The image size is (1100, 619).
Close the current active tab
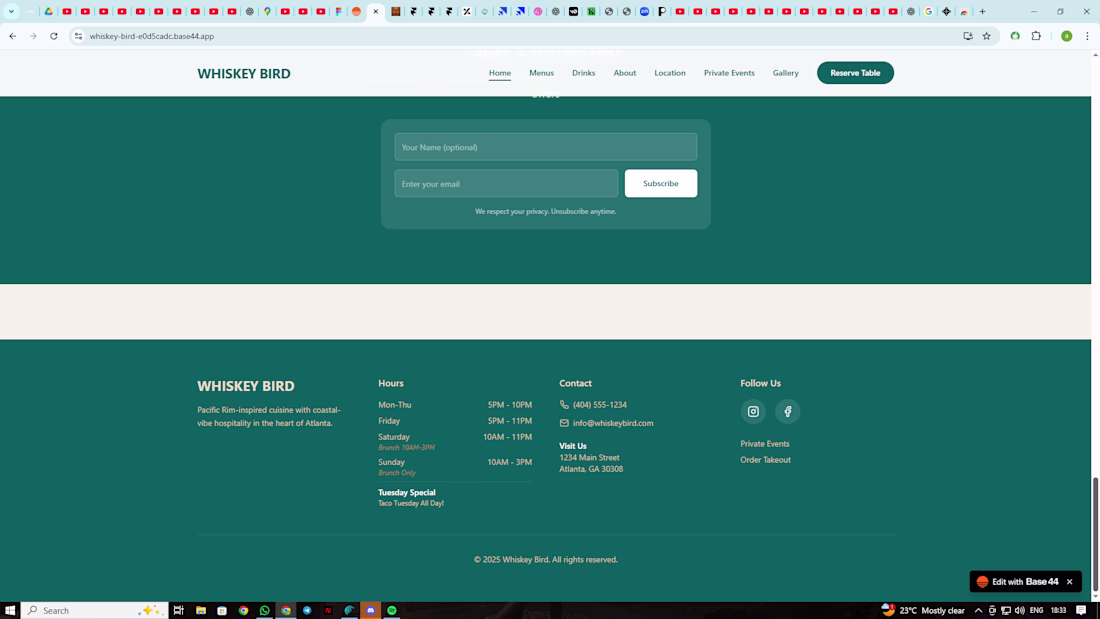tap(376, 11)
